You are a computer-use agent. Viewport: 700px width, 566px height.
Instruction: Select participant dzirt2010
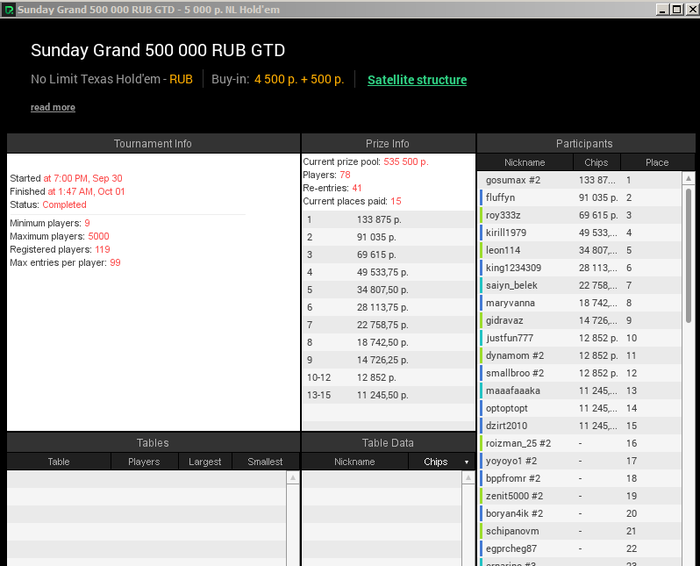579,426
